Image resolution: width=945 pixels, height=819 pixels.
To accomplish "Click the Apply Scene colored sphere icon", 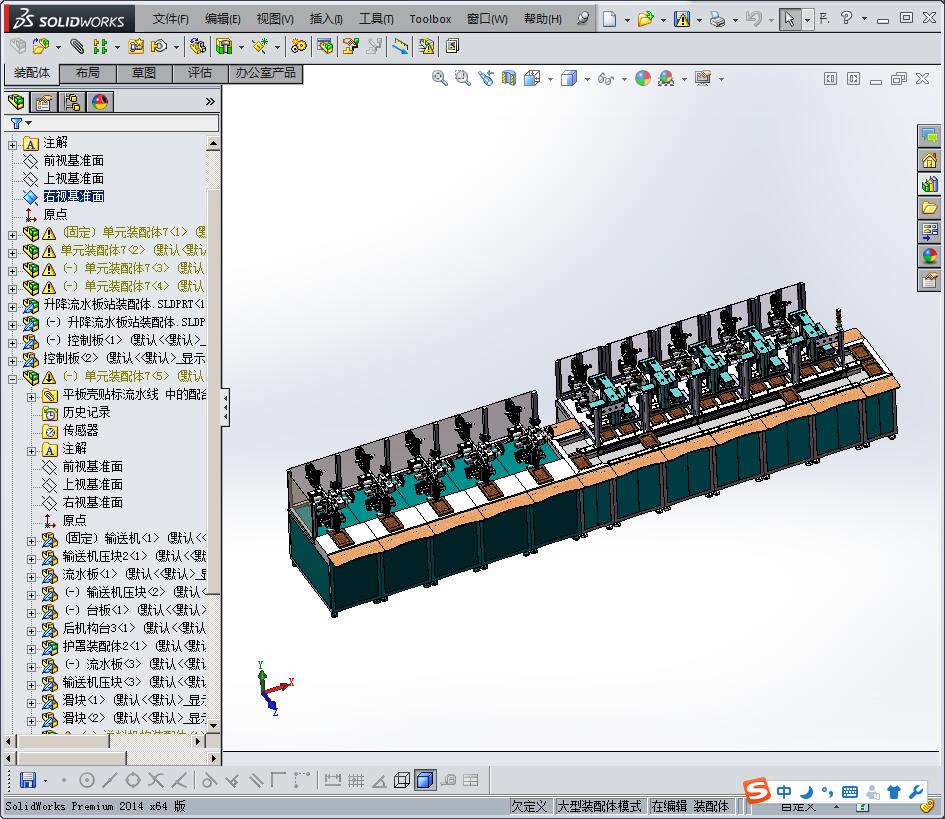I will (x=667, y=78).
